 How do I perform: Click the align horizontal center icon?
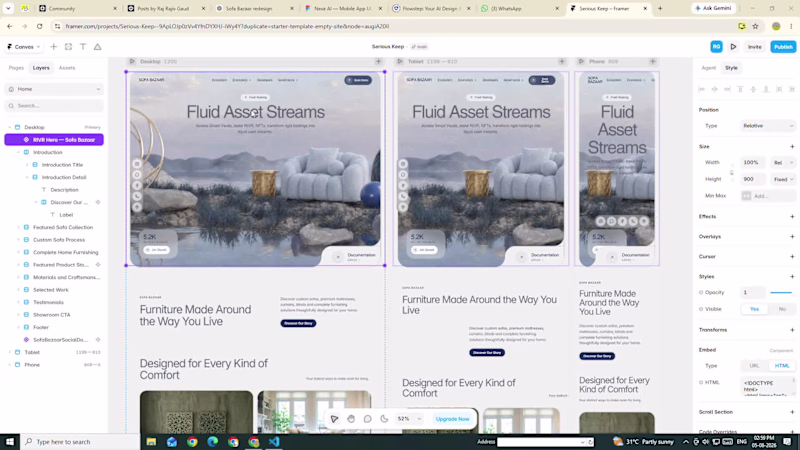pyautogui.click(x=715, y=89)
